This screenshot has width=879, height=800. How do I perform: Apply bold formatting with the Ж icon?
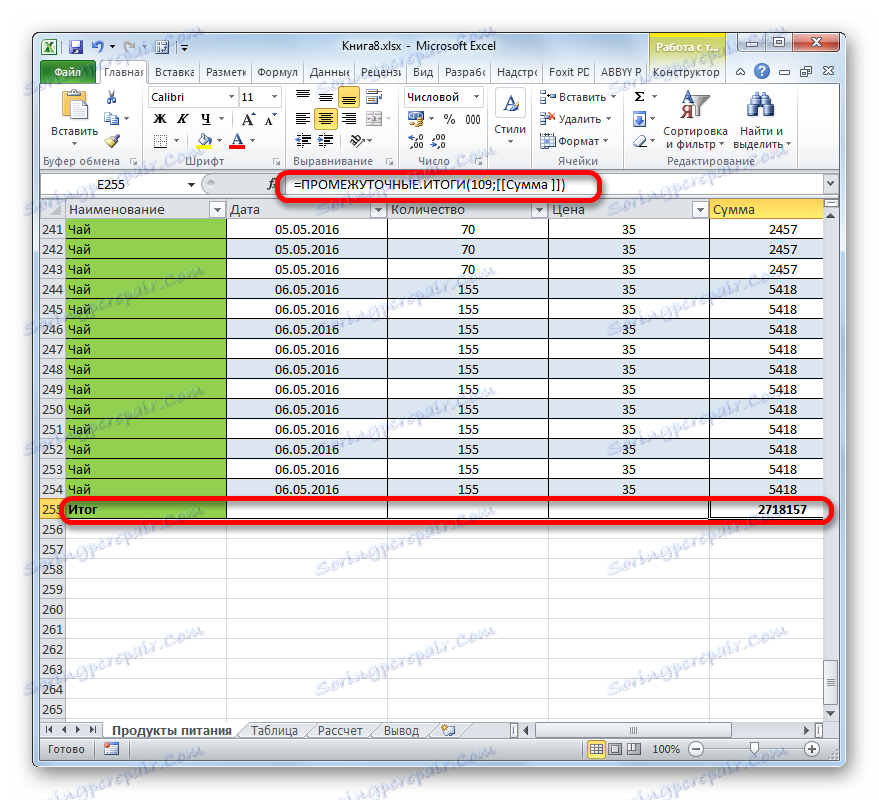158,117
